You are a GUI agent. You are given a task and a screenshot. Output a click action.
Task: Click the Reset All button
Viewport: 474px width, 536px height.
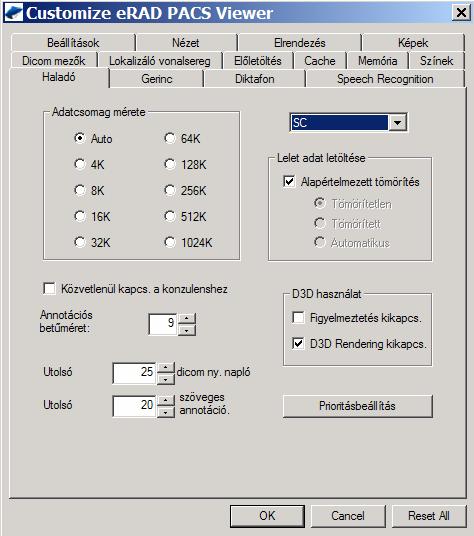[429, 515]
